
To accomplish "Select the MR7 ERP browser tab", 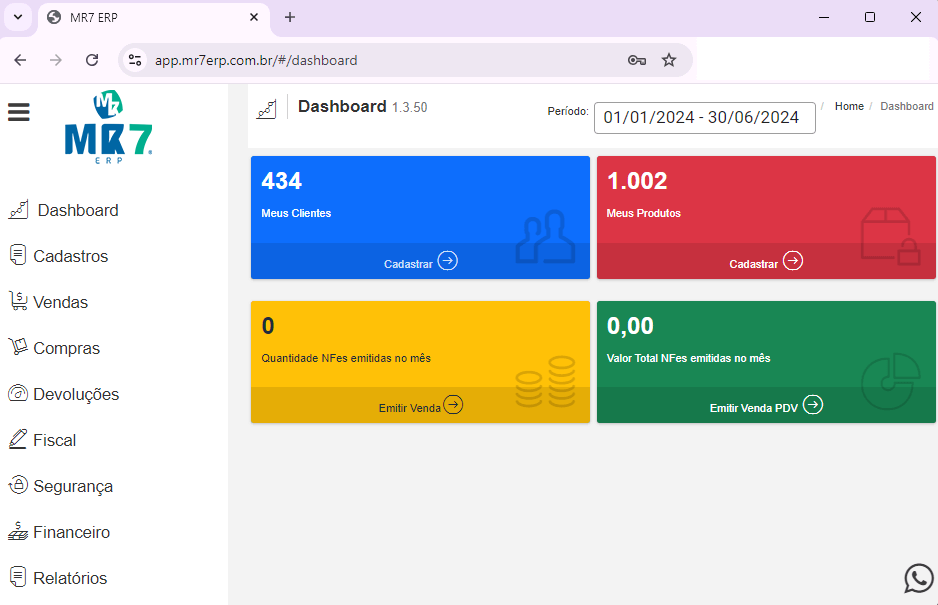I will coord(154,18).
